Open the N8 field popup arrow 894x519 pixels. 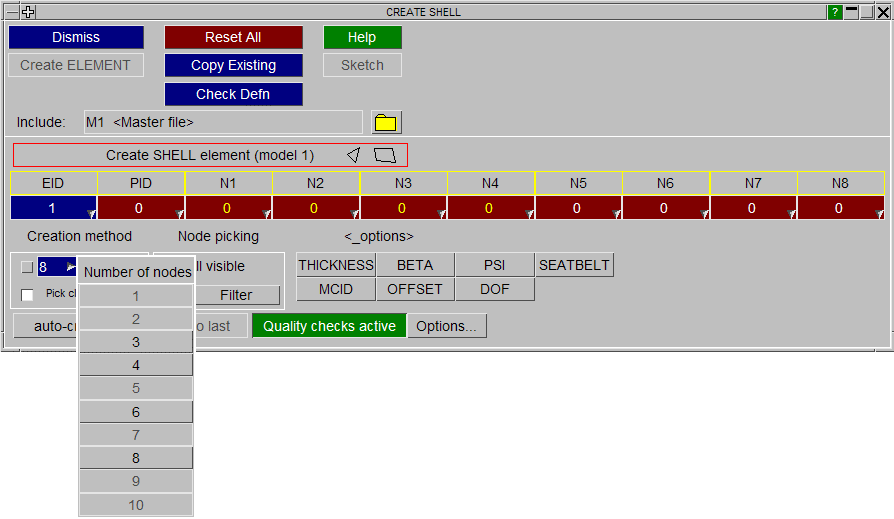880,213
